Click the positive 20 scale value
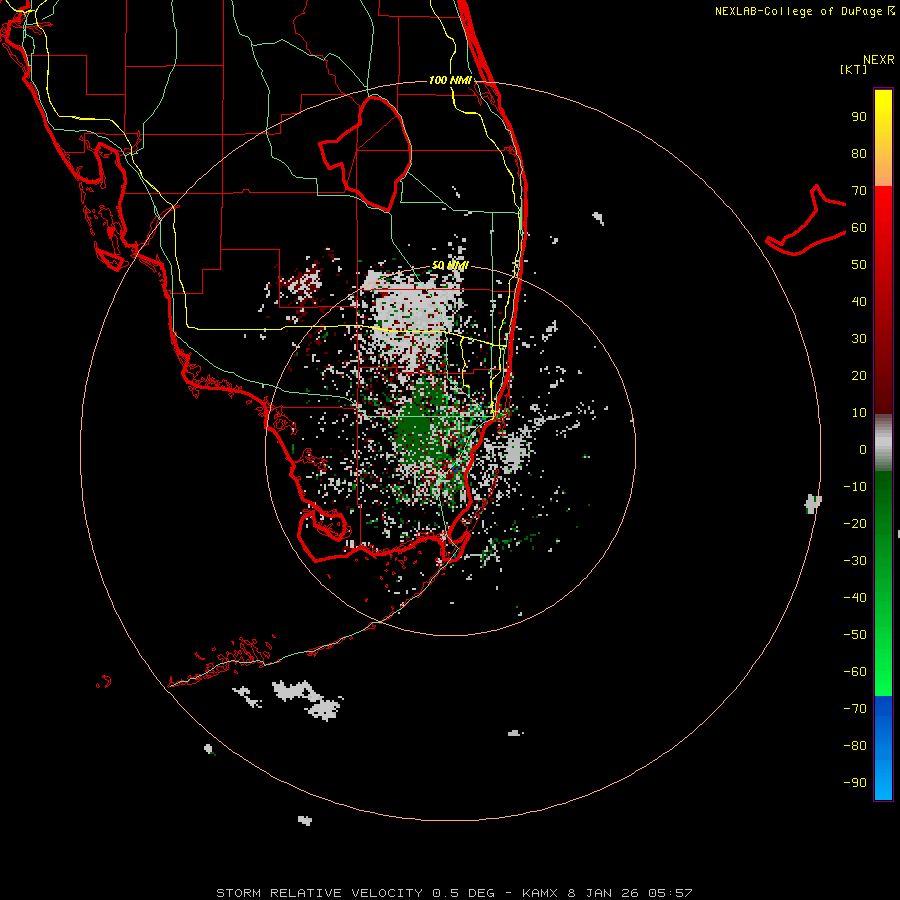Image resolution: width=900 pixels, height=900 pixels. (x=859, y=376)
